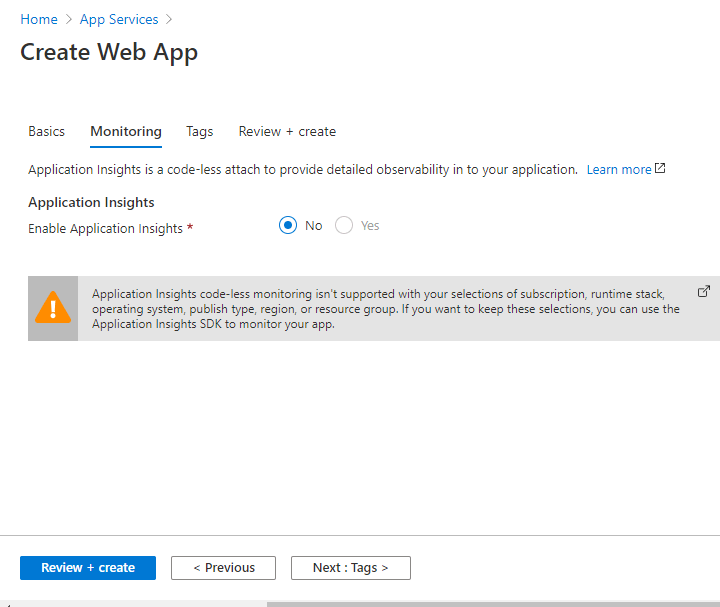The width and height of the screenshot is (720, 607).
Task: Select Yes for Enable Application Insights
Action: [344, 225]
